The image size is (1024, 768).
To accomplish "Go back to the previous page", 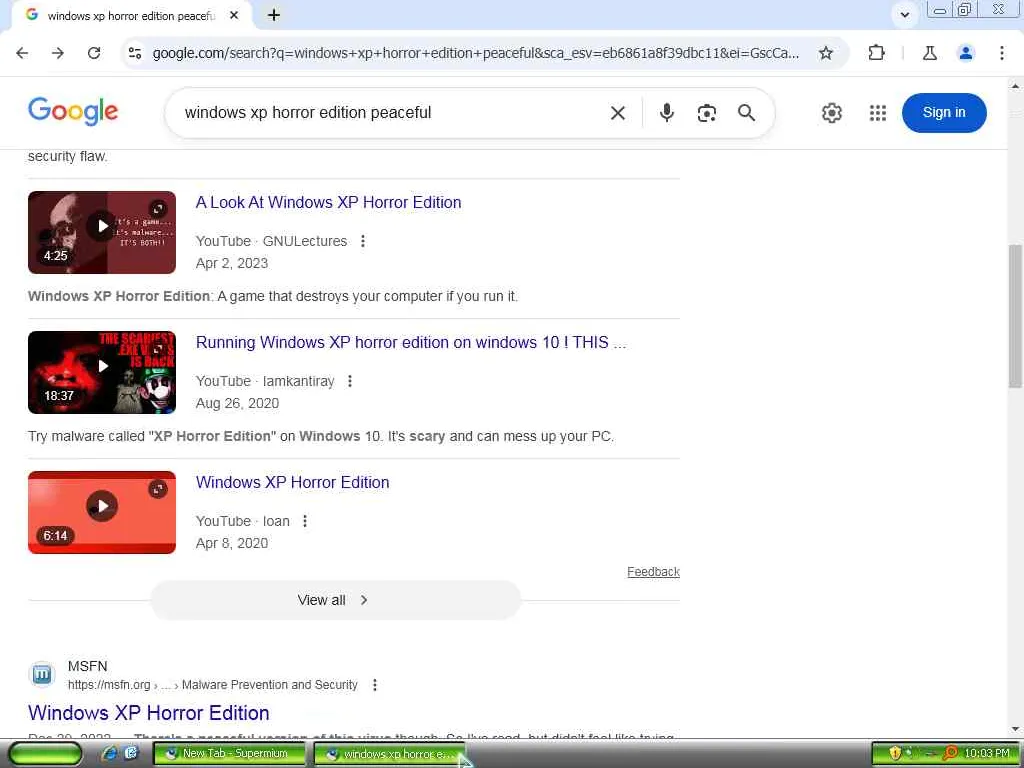I will [22, 53].
